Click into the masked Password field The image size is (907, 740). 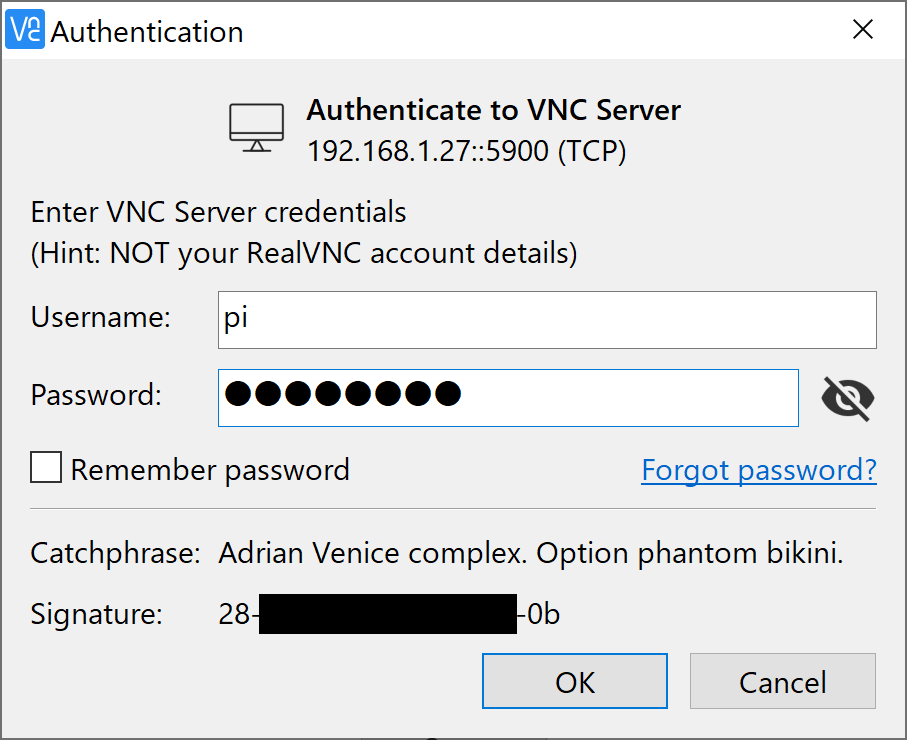(x=508, y=397)
